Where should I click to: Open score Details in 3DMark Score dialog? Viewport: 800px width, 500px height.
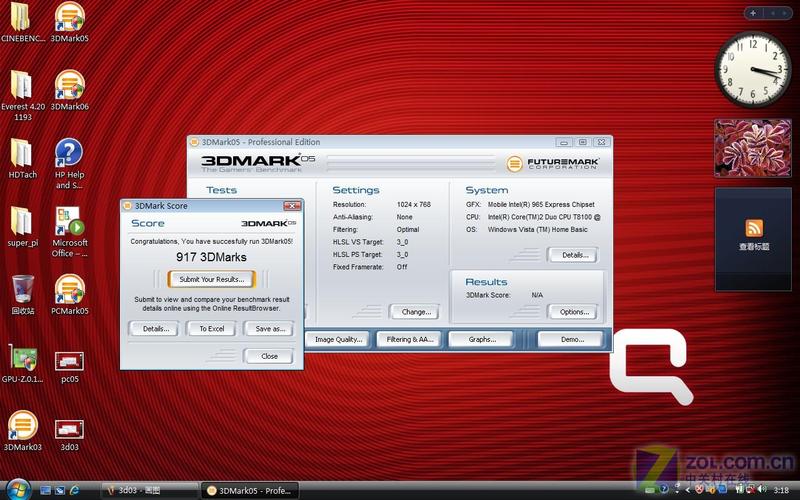pos(155,329)
